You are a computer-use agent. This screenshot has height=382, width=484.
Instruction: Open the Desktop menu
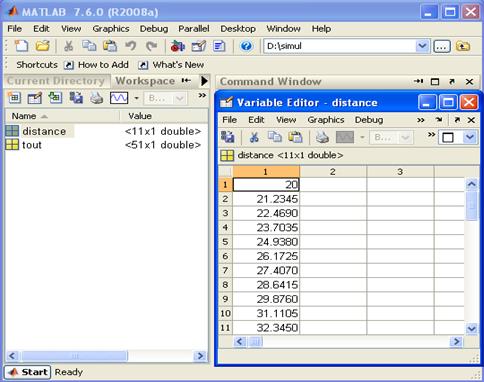[238, 29]
